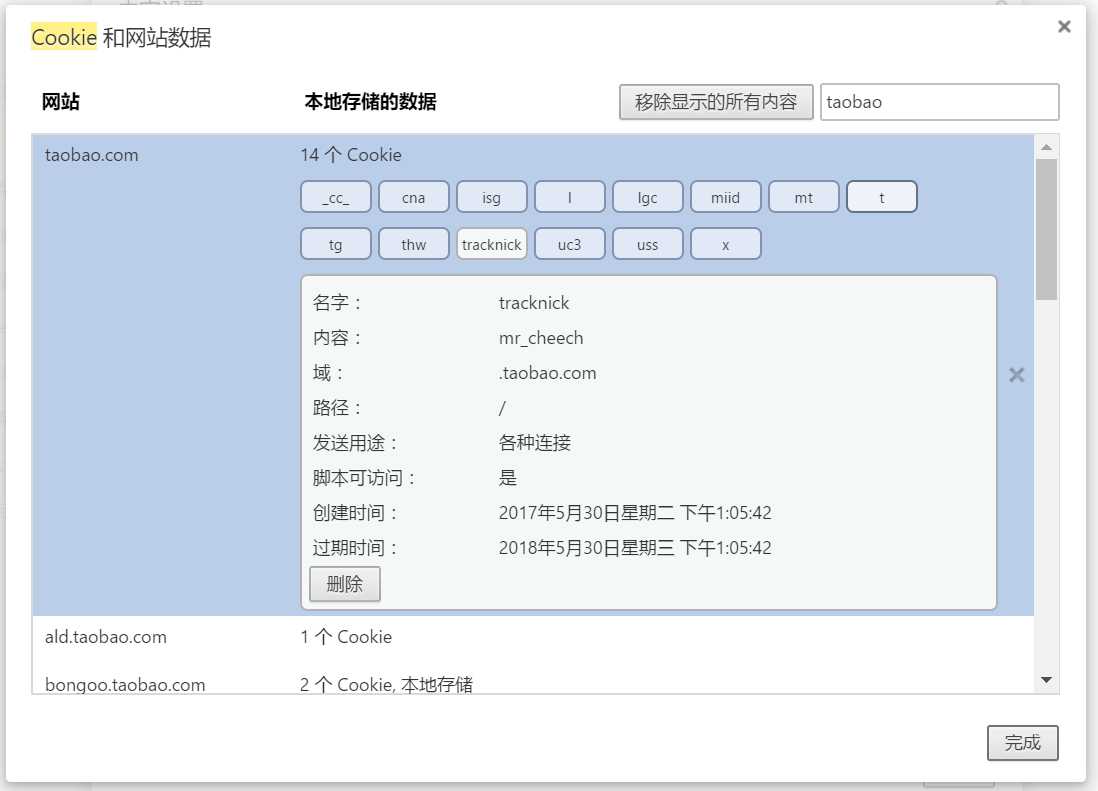Select the cna cookie chip
Image resolution: width=1098 pixels, height=791 pixels.
(413, 197)
